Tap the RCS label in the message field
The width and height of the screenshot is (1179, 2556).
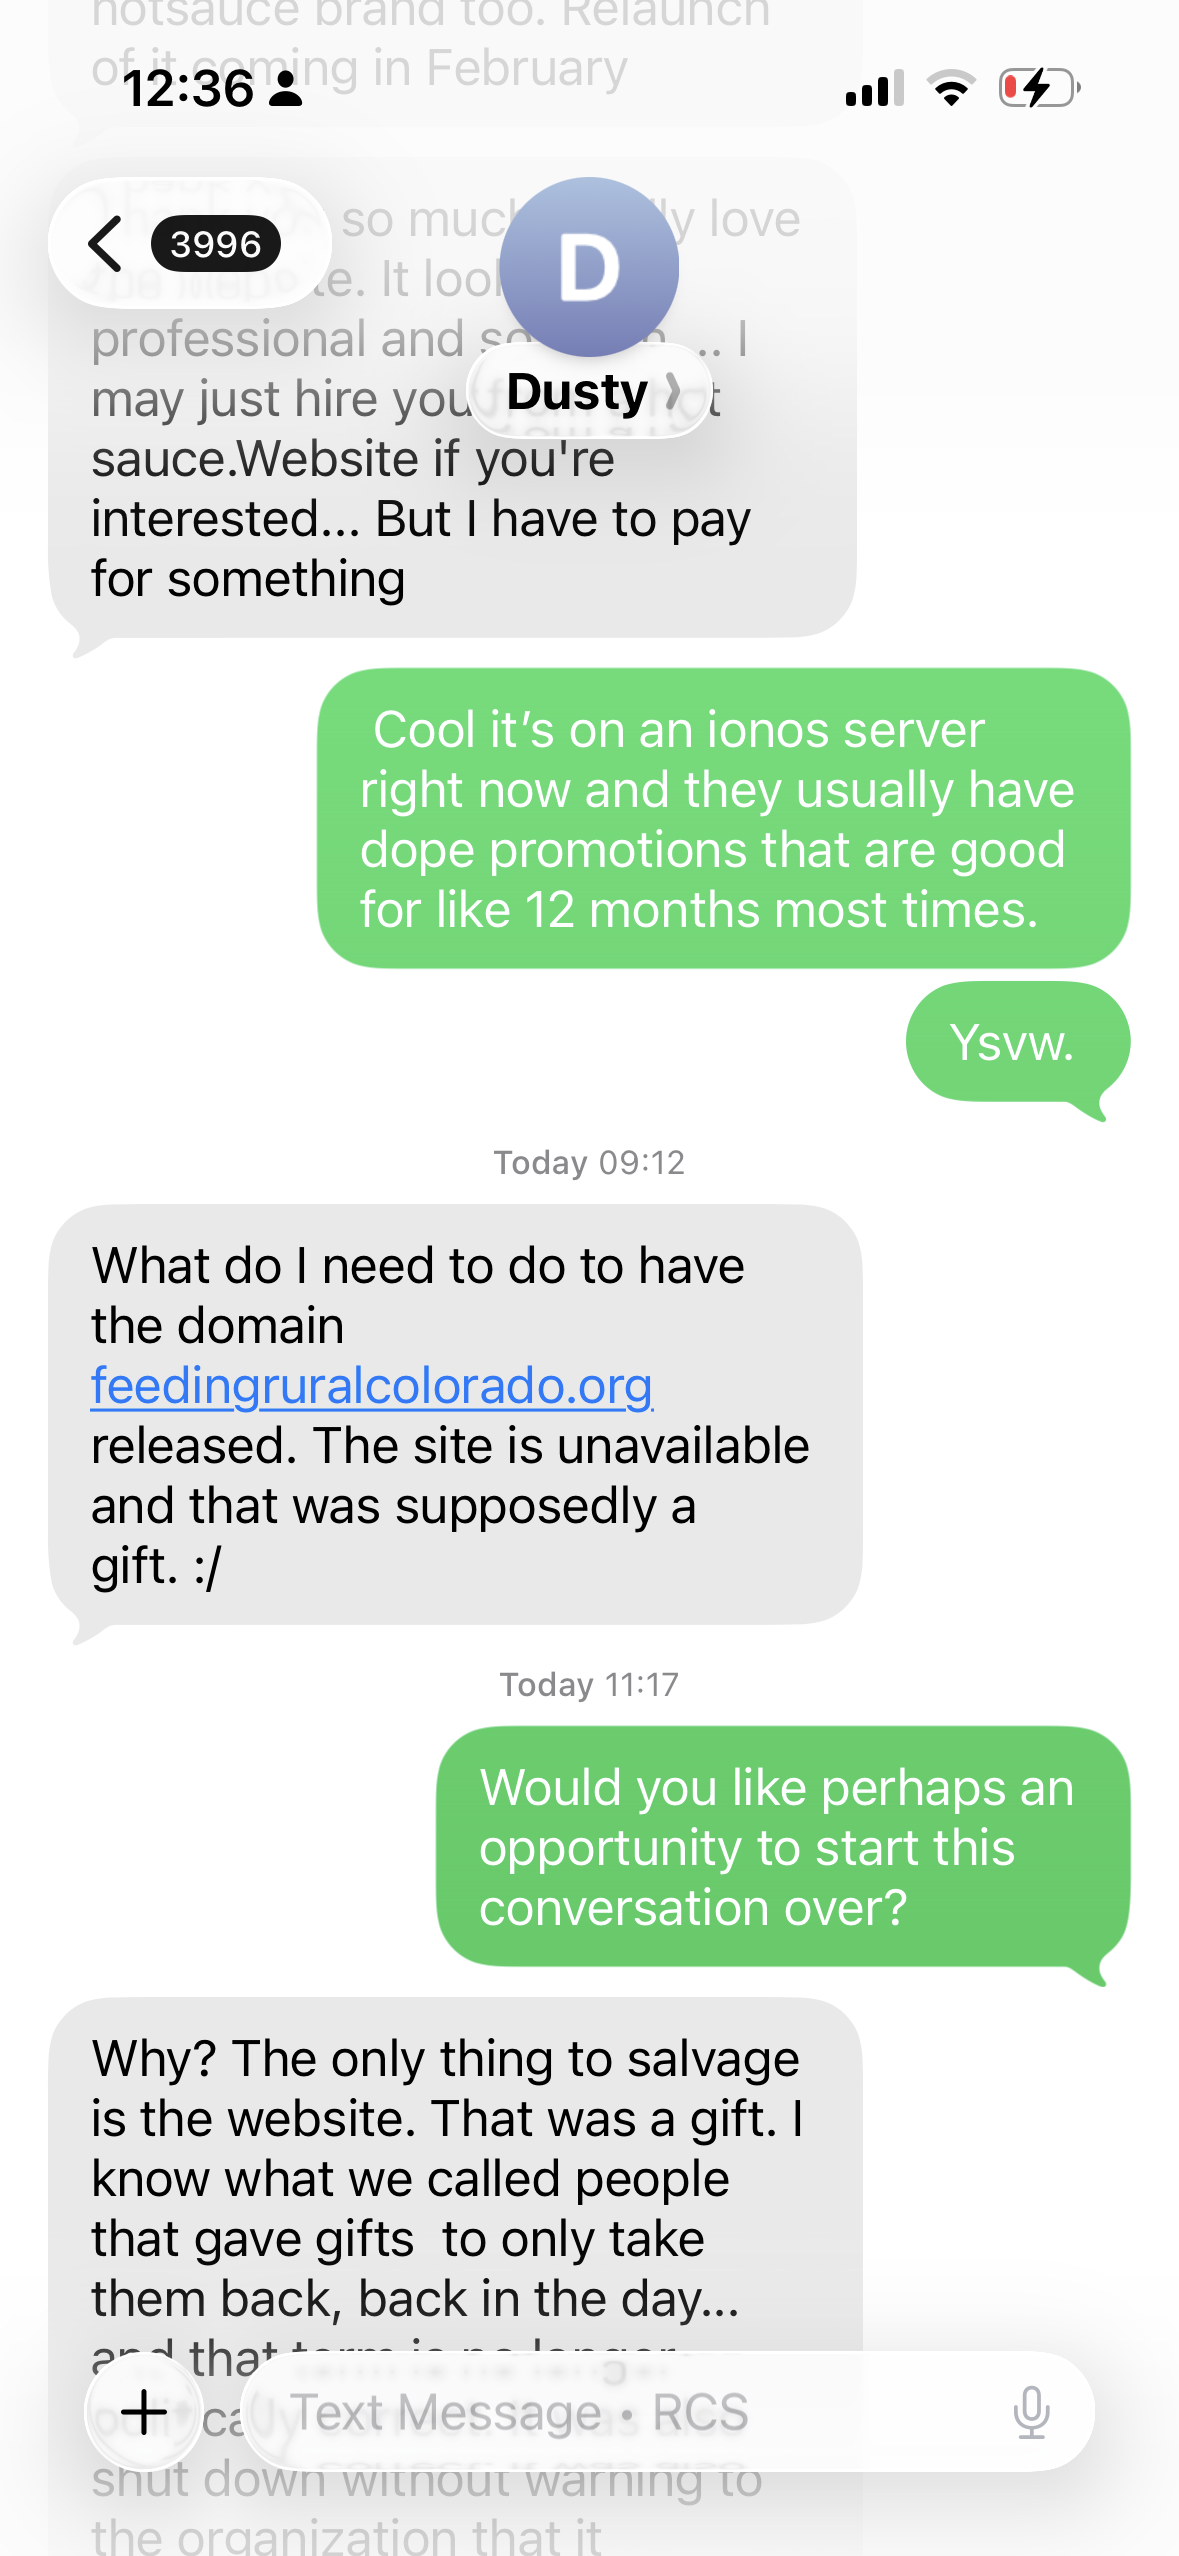coord(699,2412)
